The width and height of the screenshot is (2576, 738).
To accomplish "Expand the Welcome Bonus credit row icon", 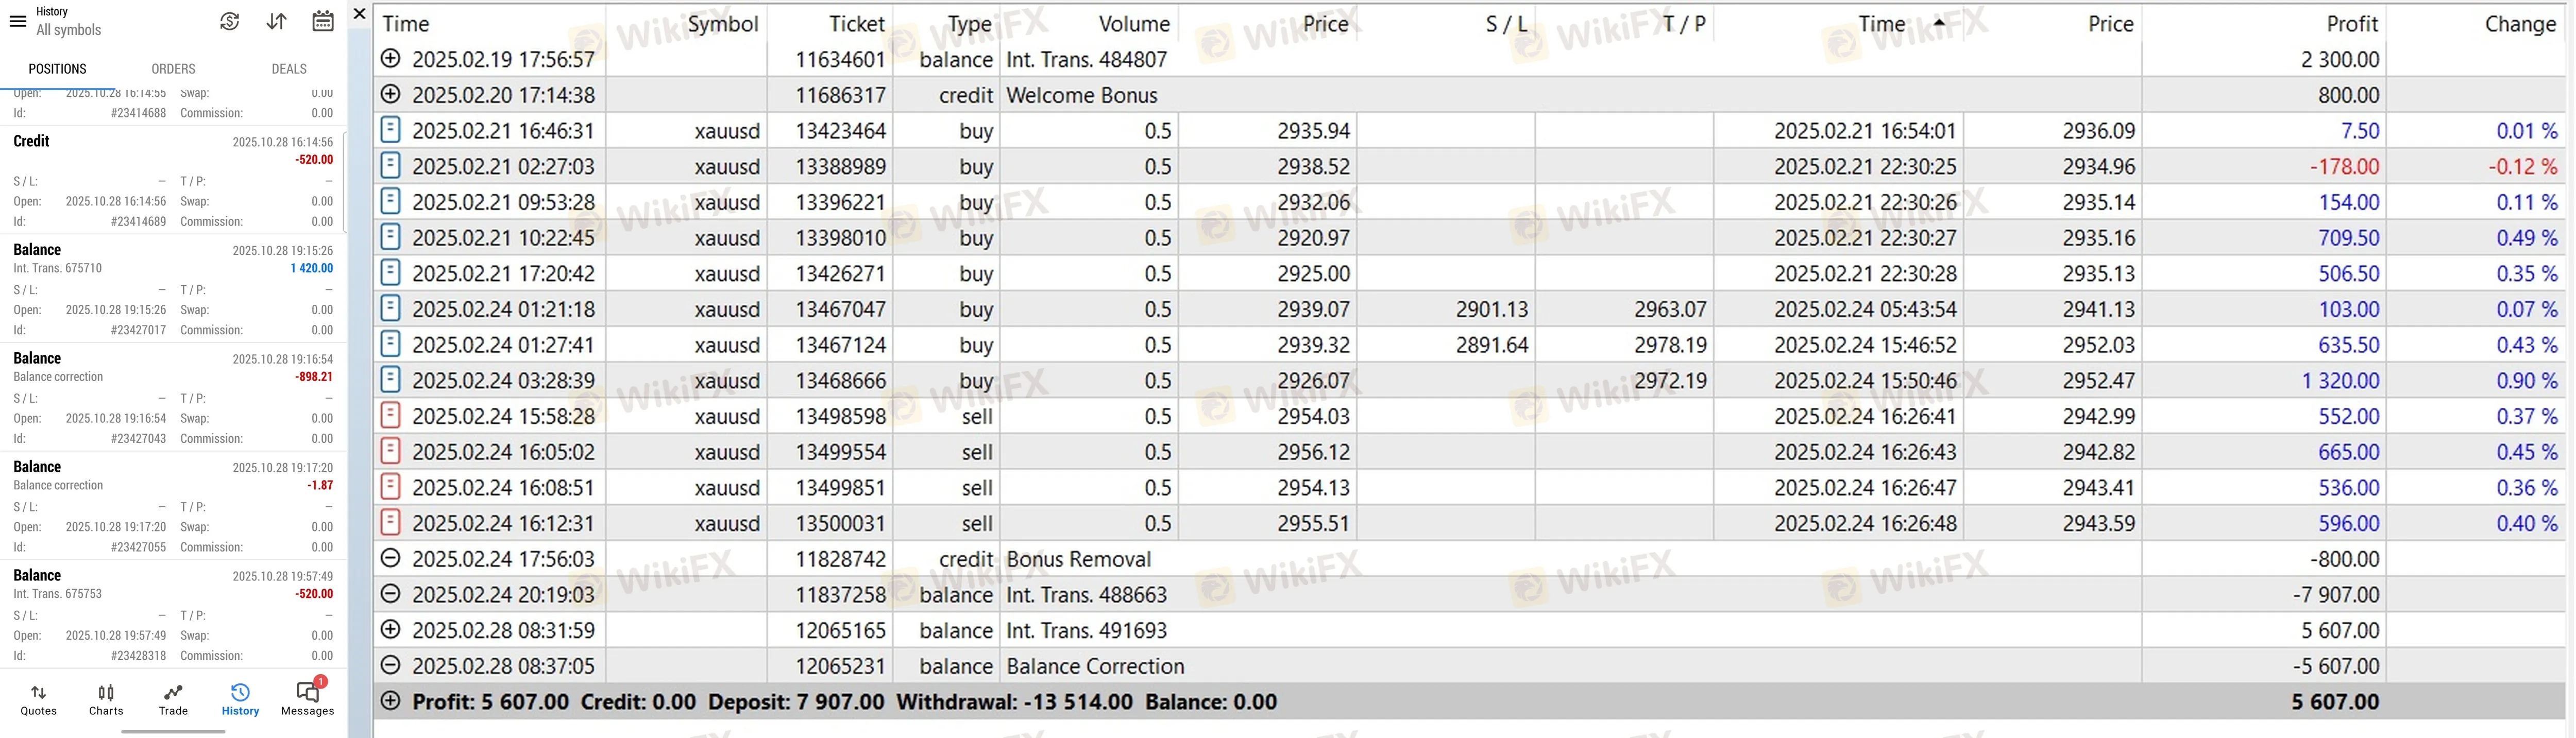I will [391, 95].
